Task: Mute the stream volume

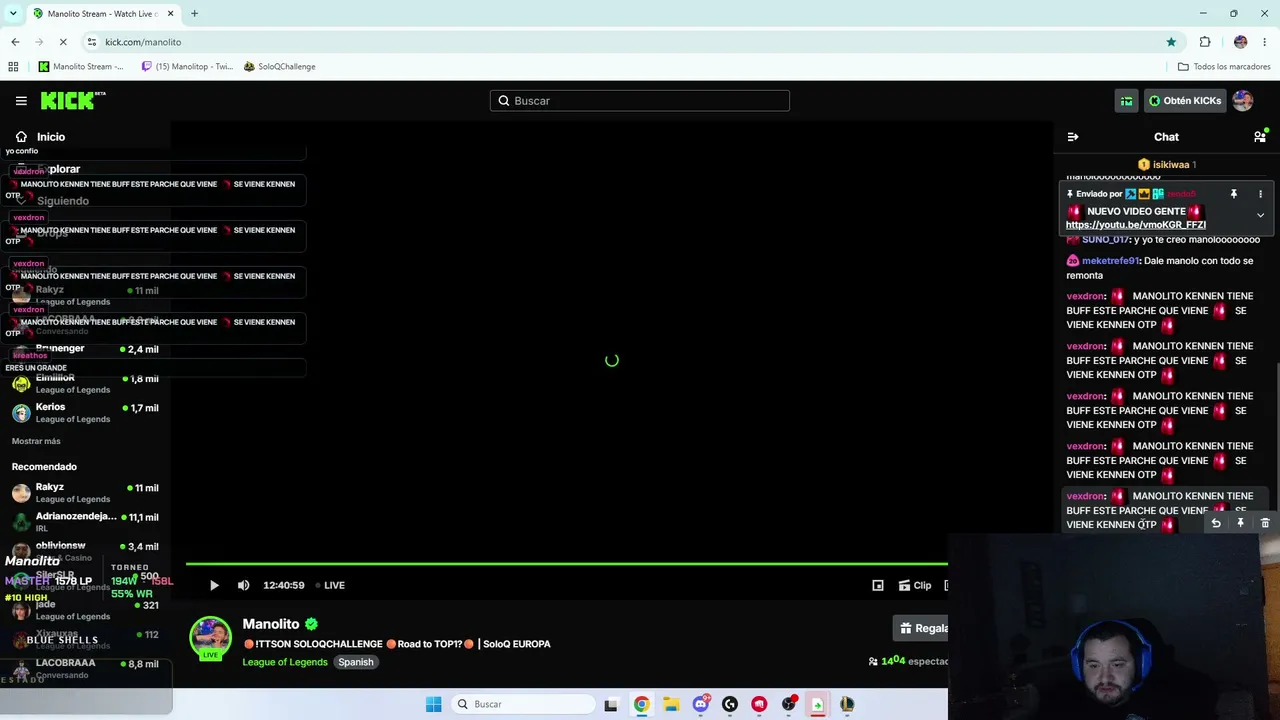Action: [244, 586]
